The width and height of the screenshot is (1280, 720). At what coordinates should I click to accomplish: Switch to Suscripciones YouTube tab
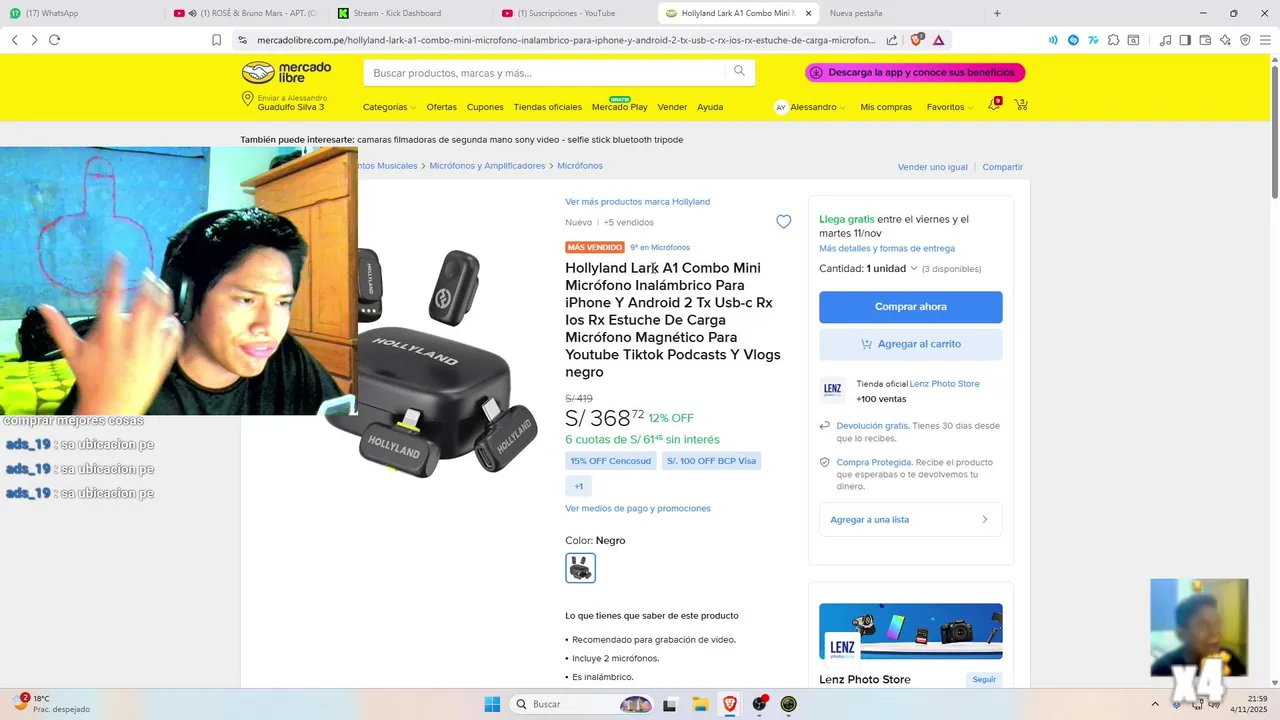tap(575, 13)
